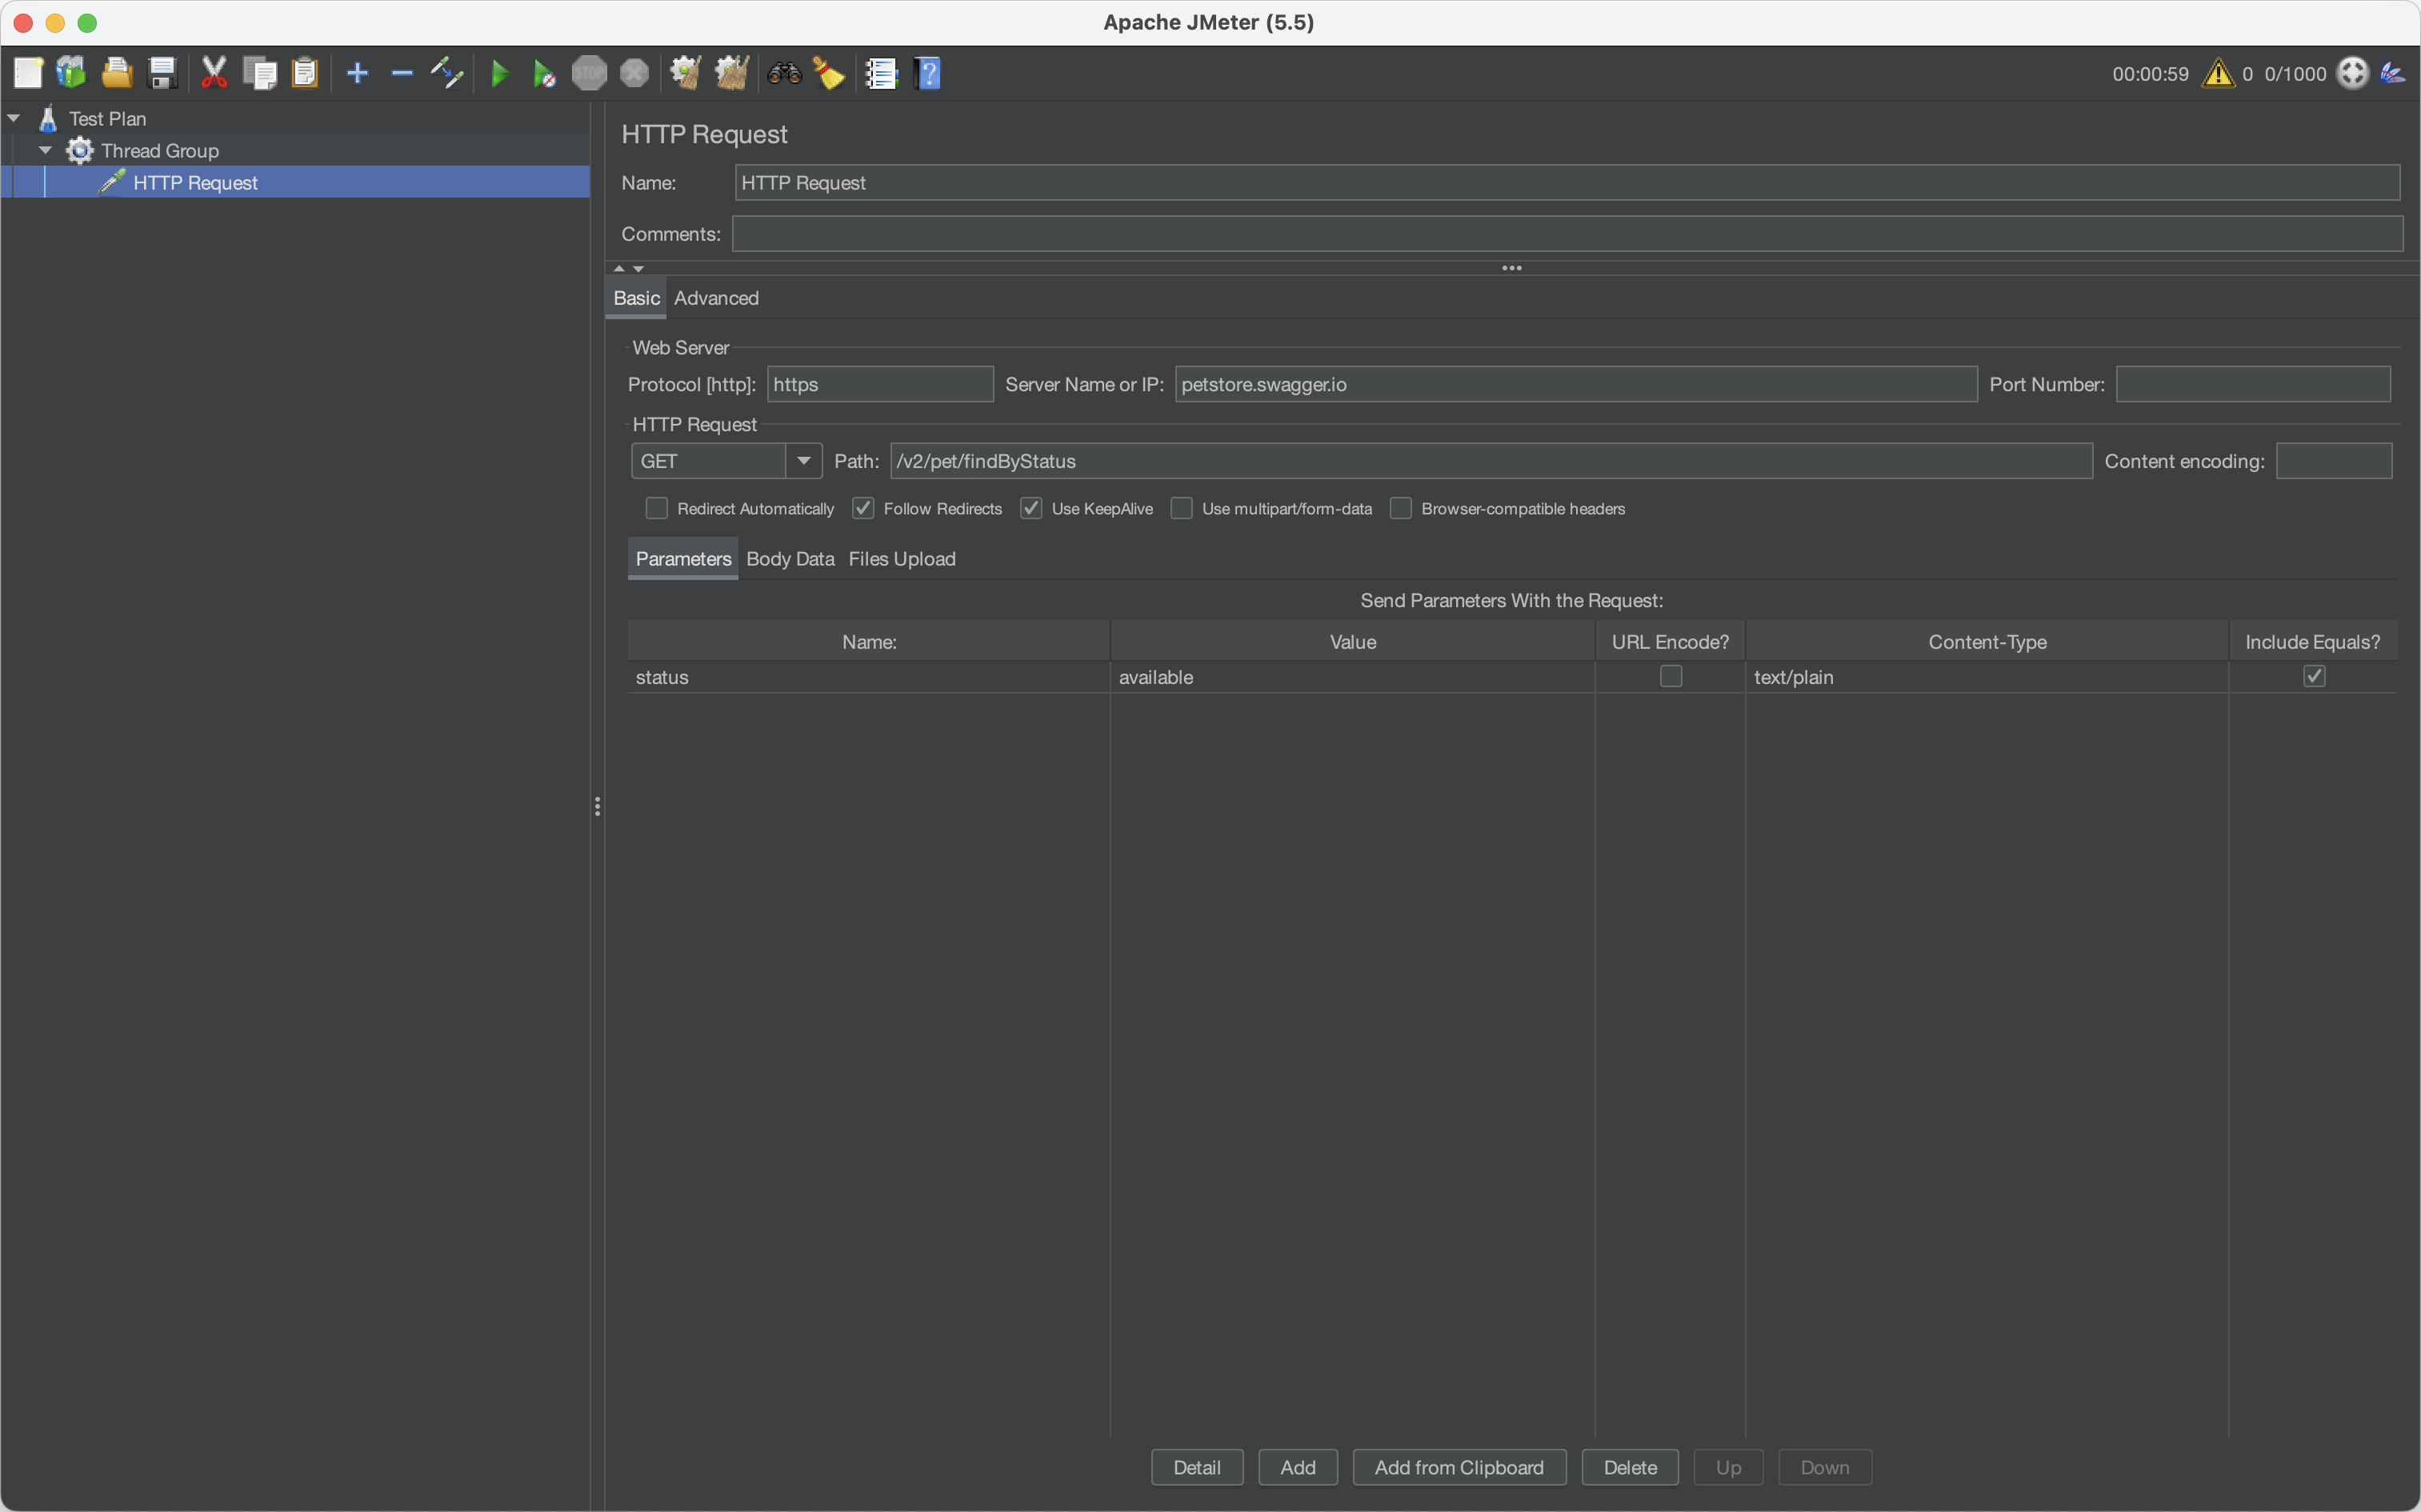The height and width of the screenshot is (1512, 2421).
Task: Click the blue Help question mark icon
Action: [x=928, y=73]
